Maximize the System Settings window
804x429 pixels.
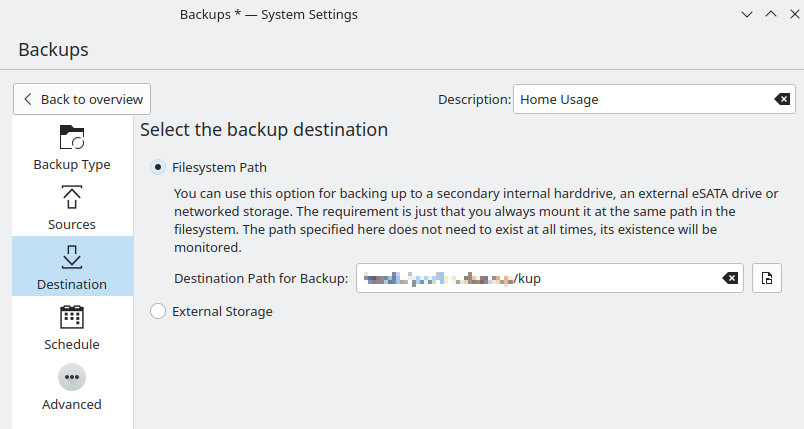770,15
